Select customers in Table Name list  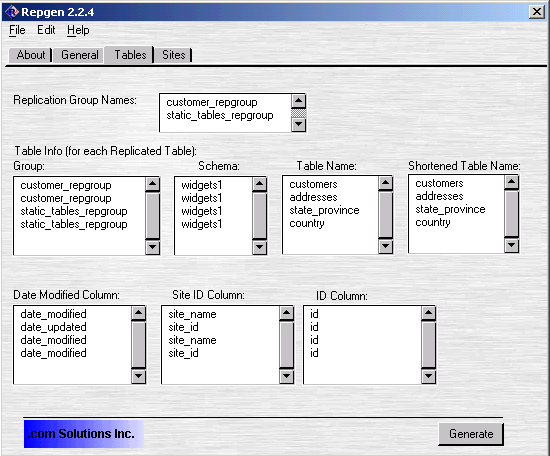pos(313,185)
